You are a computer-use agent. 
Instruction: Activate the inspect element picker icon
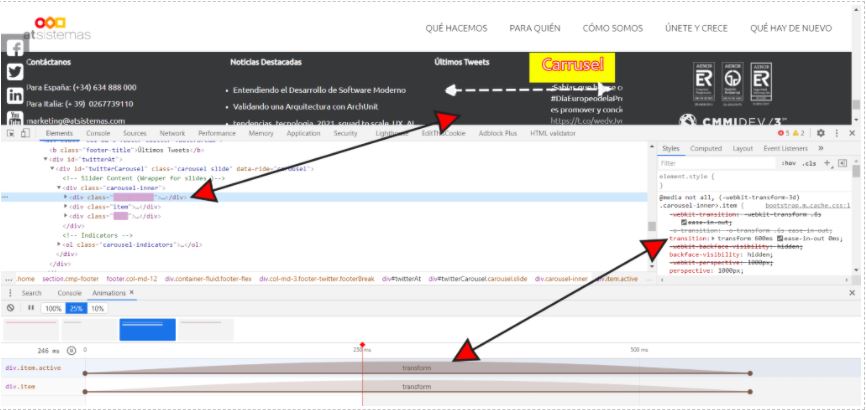(x=10, y=133)
